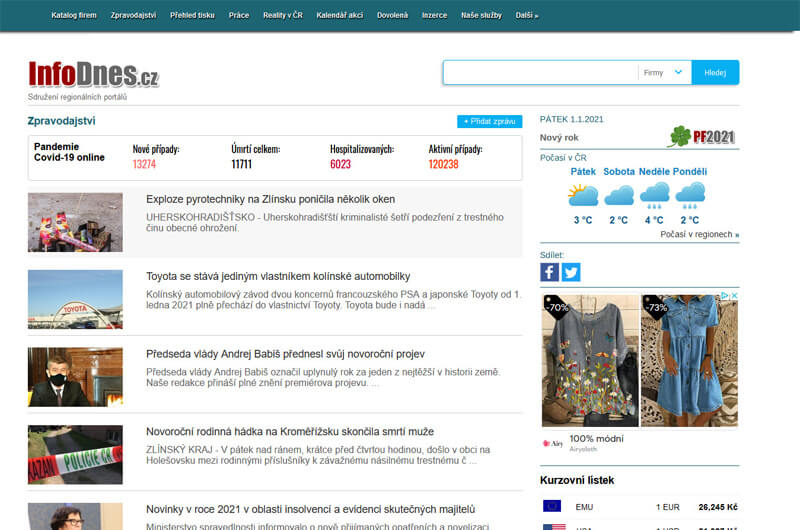Viewport: 800px width, 530px height.
Task: Click the Hospitalizovaných 6023 value
Action: coord(340,164)
